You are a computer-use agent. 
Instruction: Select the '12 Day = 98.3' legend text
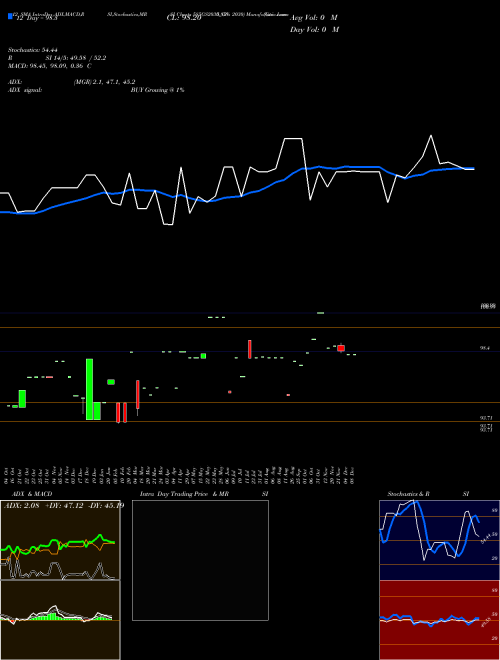(x=36, y=18)
